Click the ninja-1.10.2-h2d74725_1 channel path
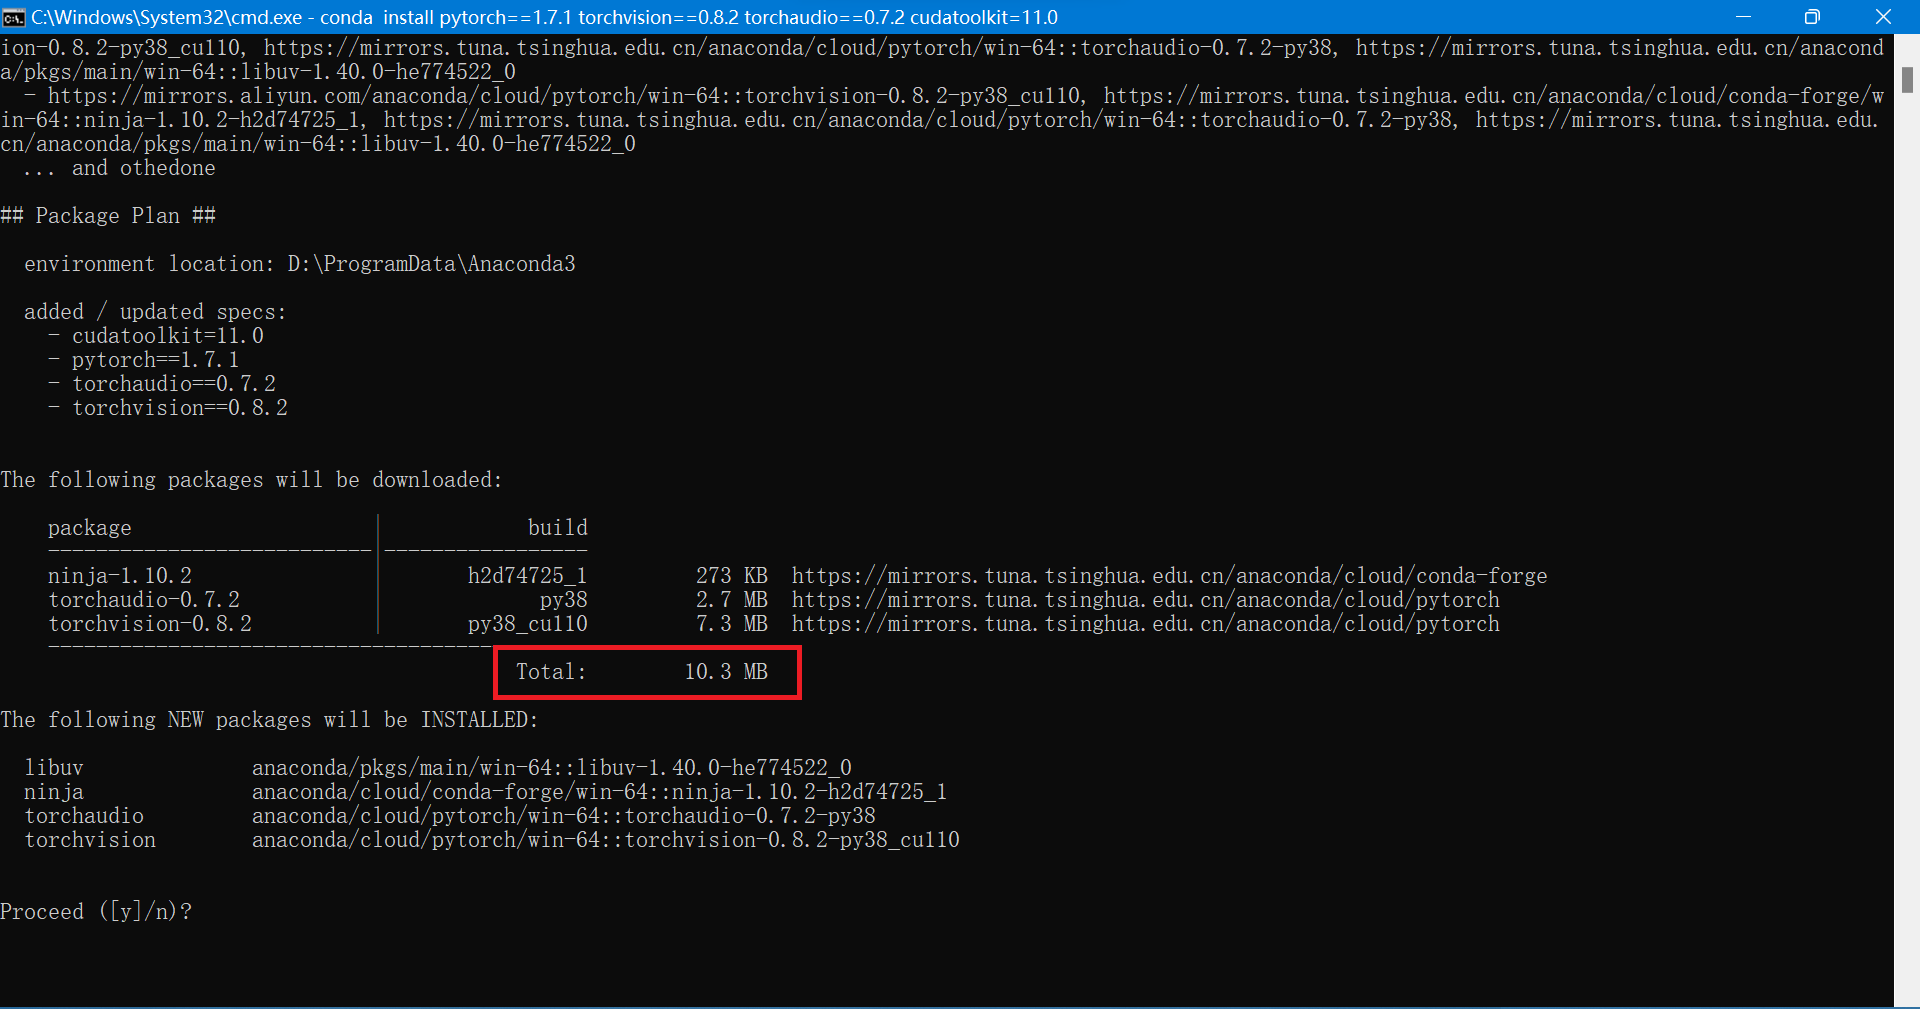1920x1009 pixels. (599, 792)
